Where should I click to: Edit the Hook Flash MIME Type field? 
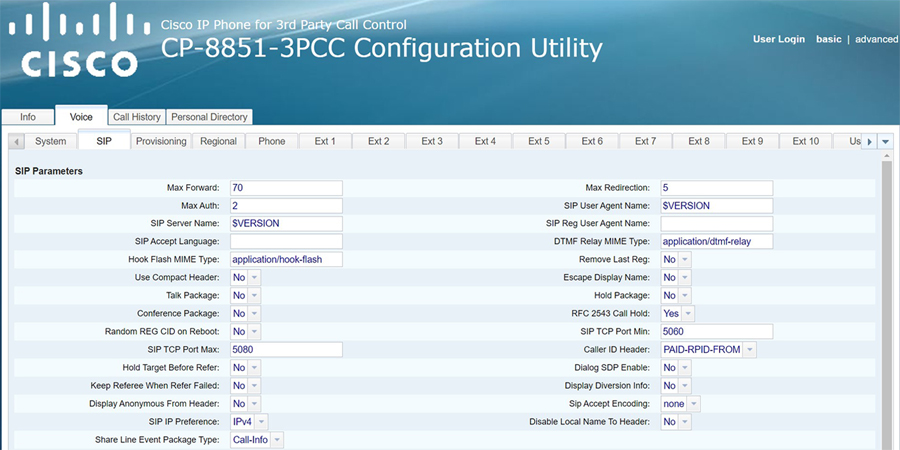click(286, 259)
